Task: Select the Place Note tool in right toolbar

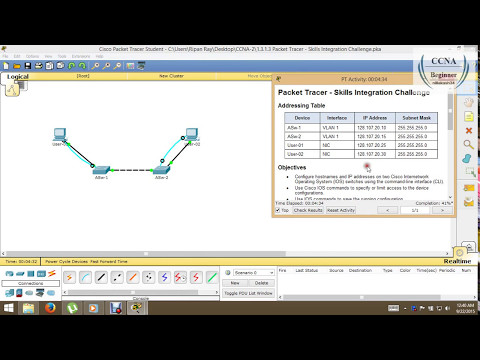Action: [469, 116]
